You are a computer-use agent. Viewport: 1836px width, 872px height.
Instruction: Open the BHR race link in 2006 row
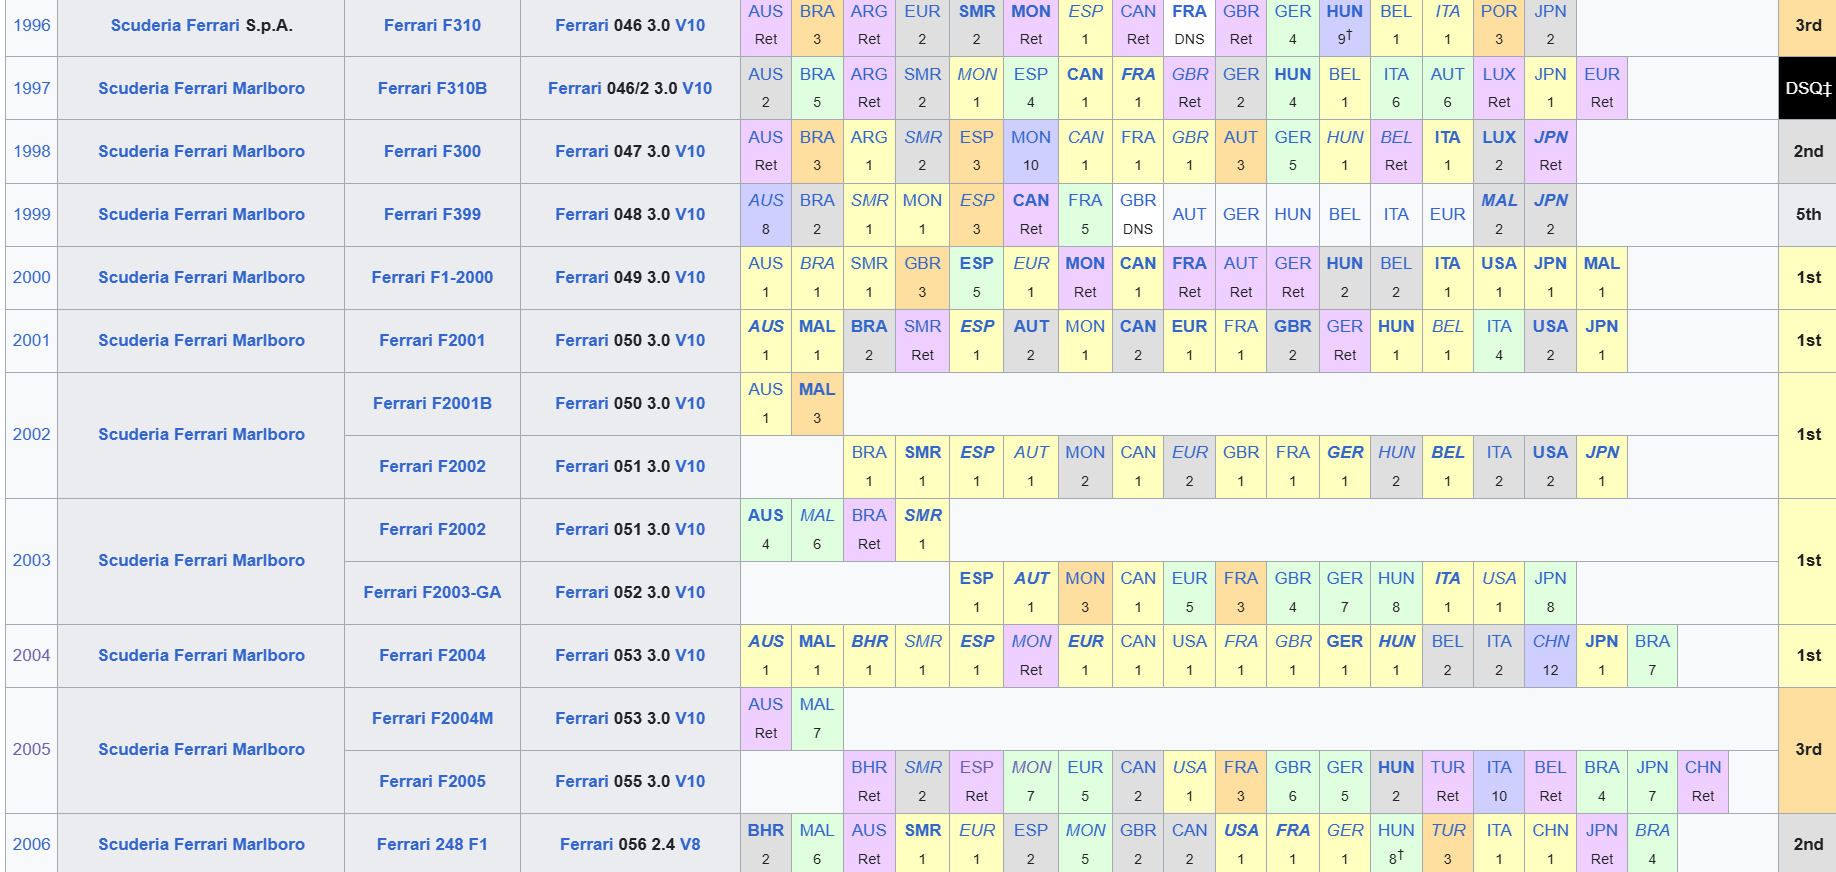(765, 830)
